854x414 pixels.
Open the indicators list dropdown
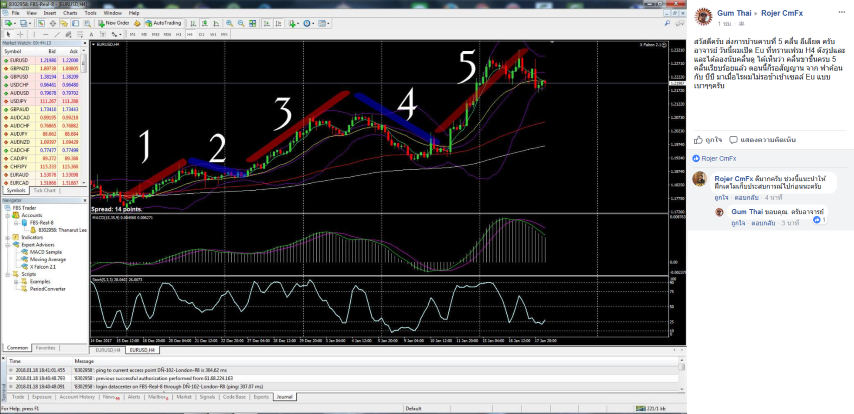pyautogui.click(x=294, y=23)
